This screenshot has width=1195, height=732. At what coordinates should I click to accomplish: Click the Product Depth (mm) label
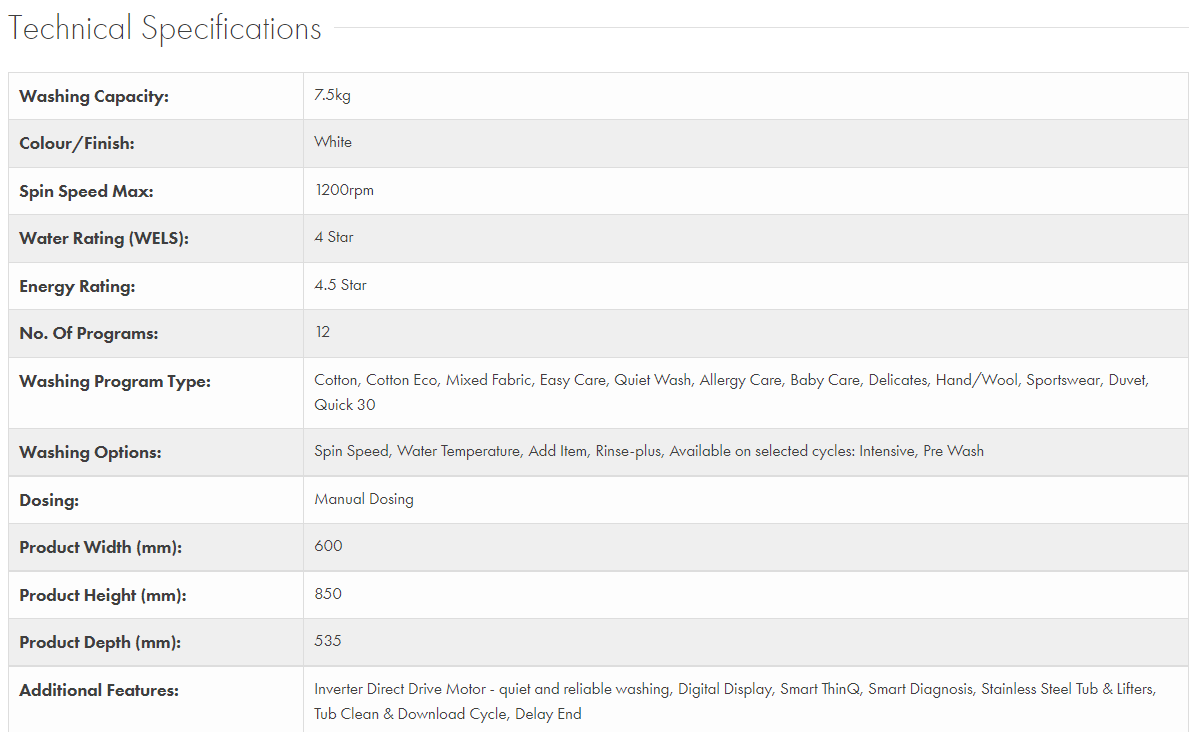coord(100,643)
